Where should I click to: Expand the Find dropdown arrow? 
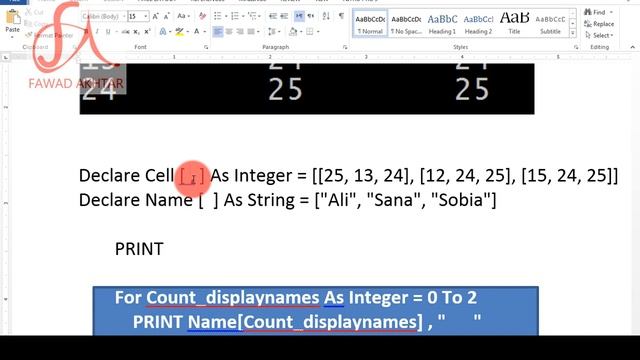pos(611,12)
